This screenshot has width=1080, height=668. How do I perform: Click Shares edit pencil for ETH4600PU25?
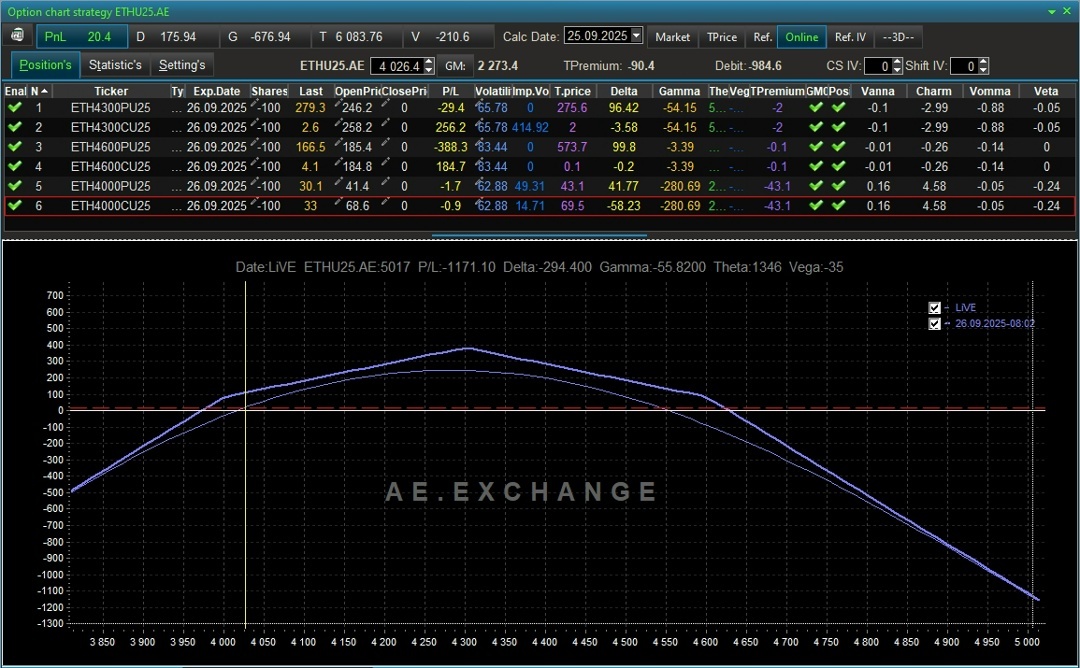coord(255,143)
